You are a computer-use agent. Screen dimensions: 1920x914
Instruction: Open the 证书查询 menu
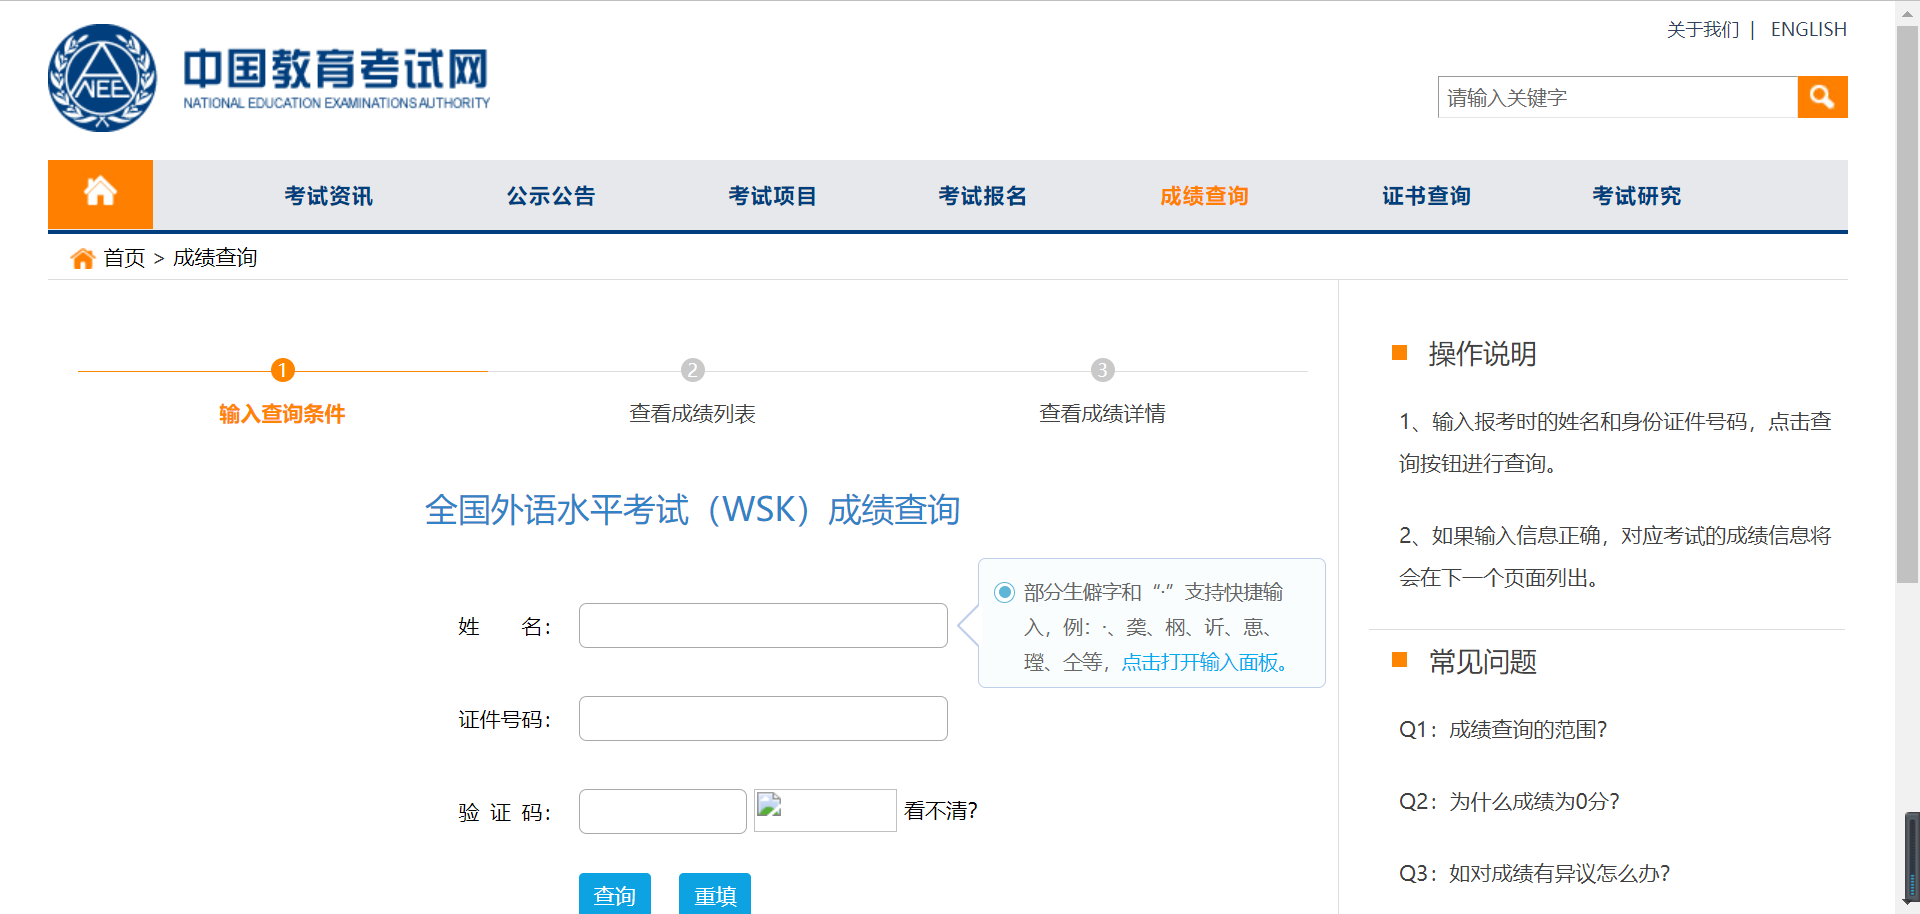coord(1426,196)
